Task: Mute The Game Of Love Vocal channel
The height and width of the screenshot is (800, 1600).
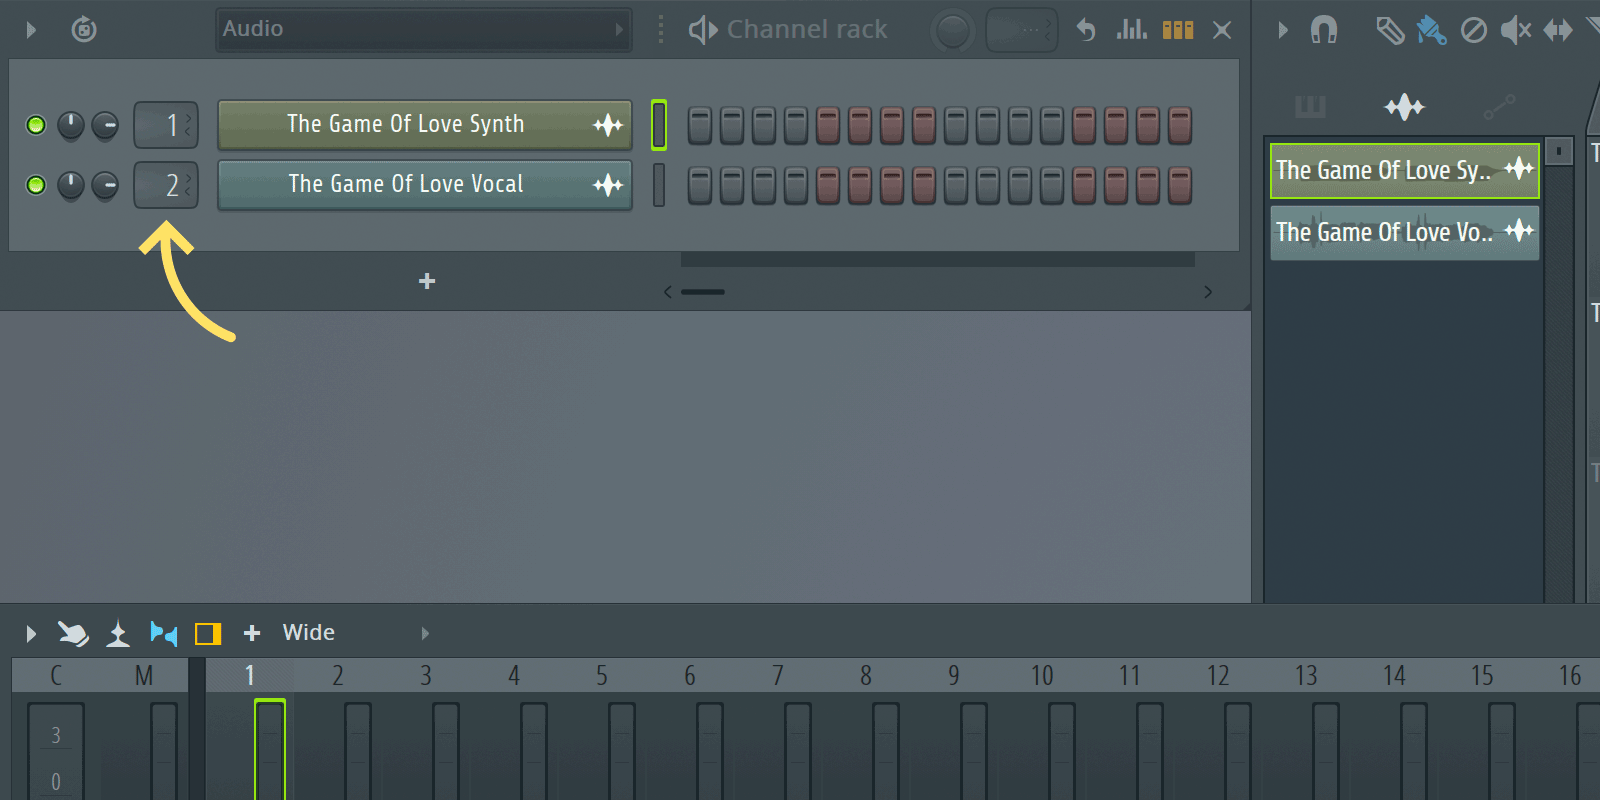Action: 36,185
